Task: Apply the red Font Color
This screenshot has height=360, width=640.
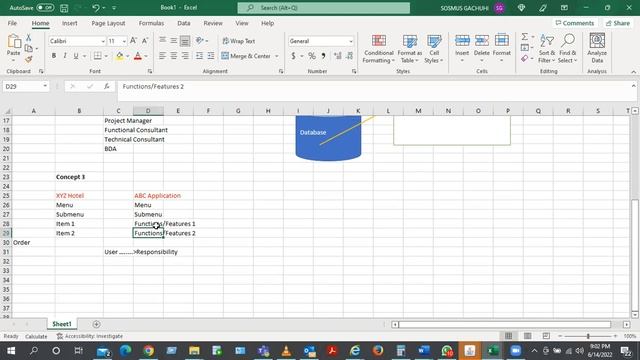Action: 138,56
